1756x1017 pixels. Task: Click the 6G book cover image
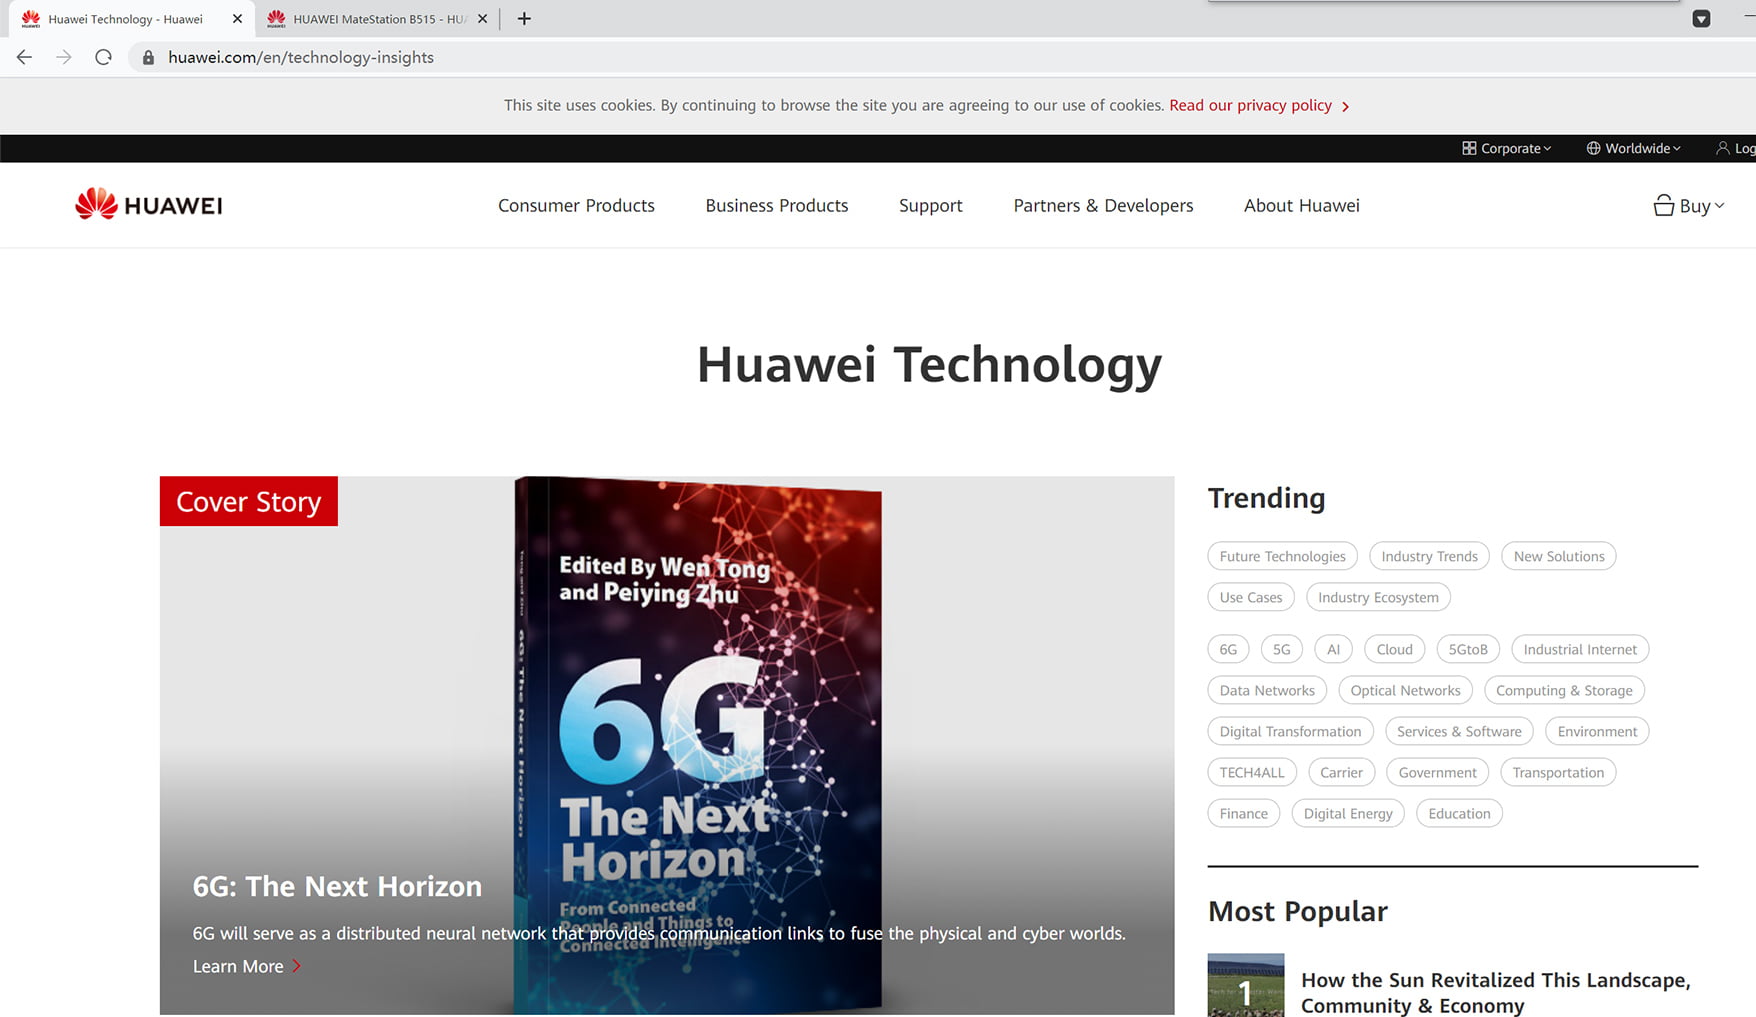[698, 744]
